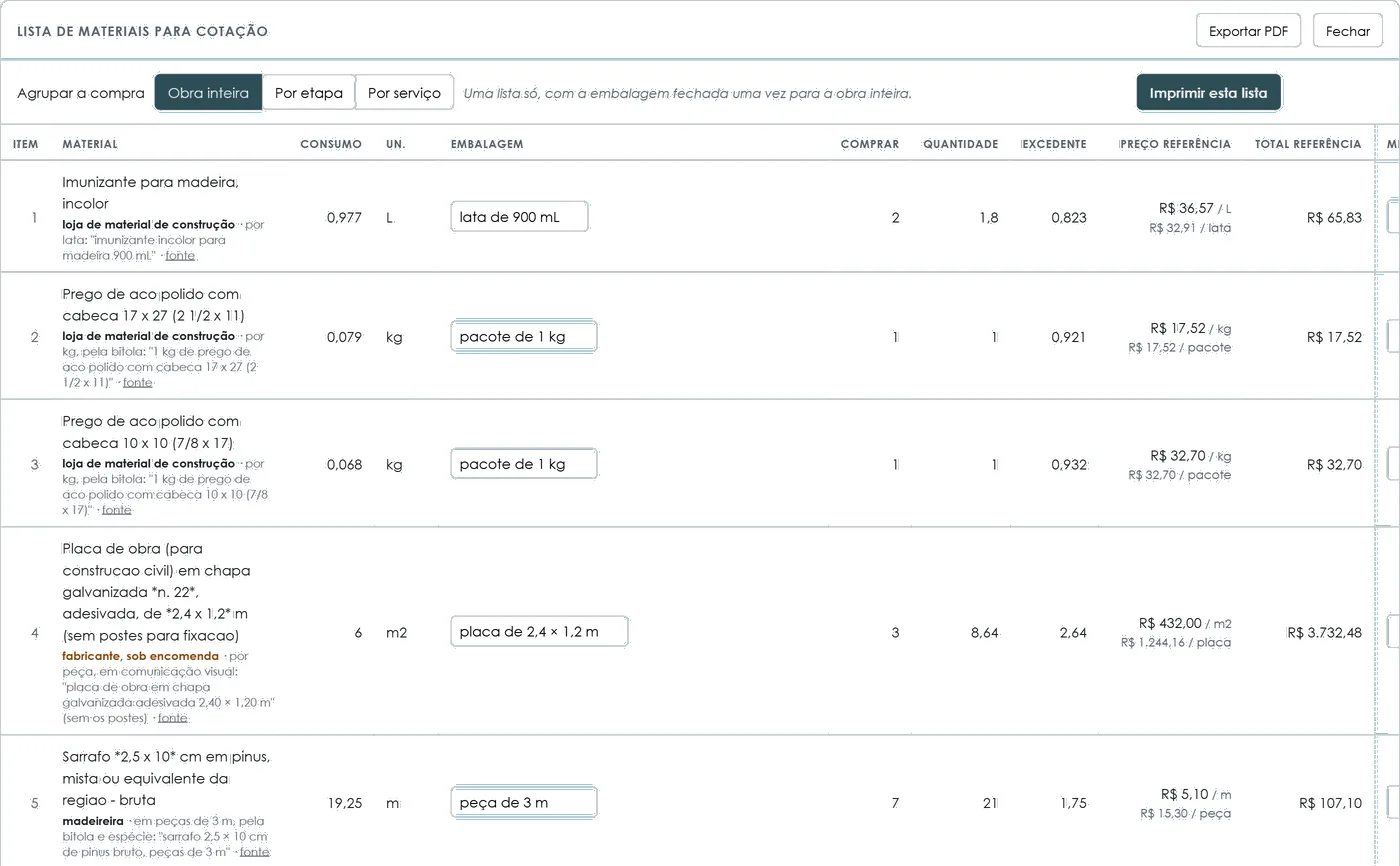This screenshot has height=866, width=1400.
Task: Click the consumption value 19,25
Action: 344,803
